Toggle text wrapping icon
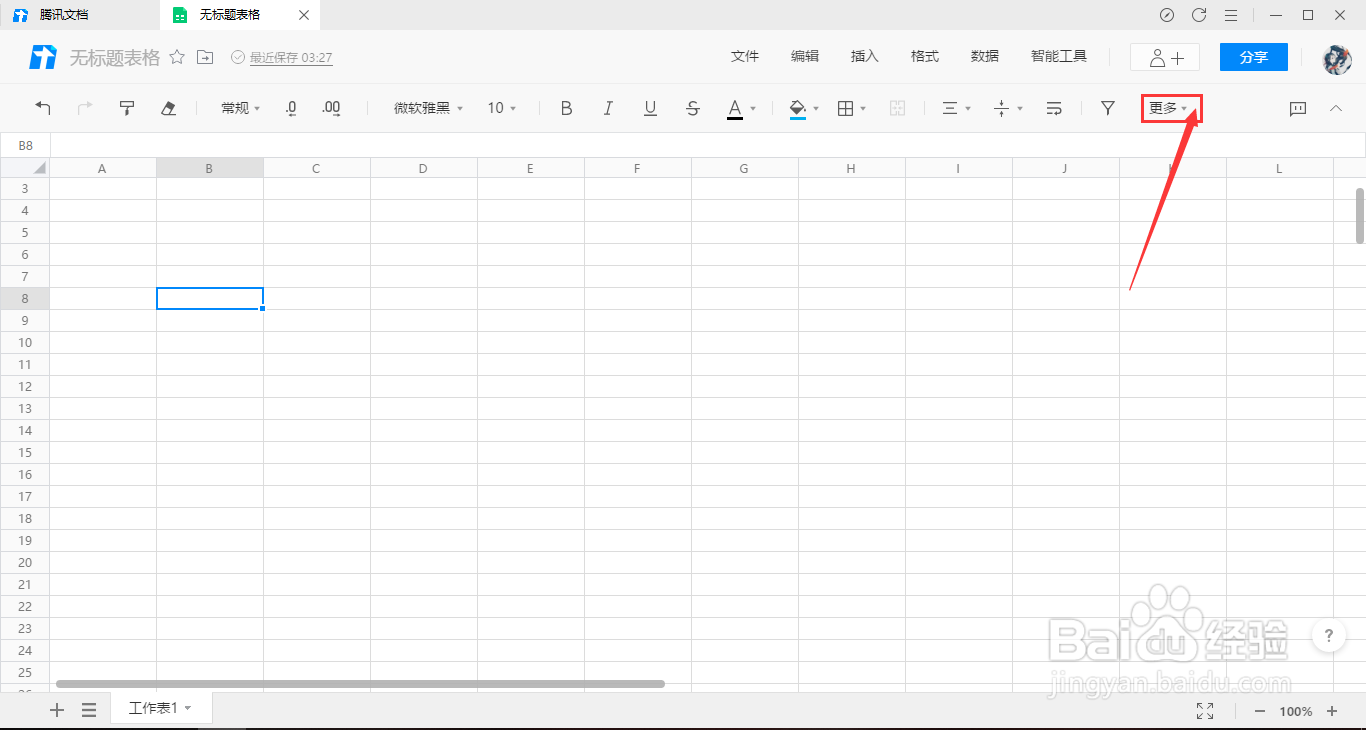1366x730 pixels. pyautogui.click(x=1054, y=108)
